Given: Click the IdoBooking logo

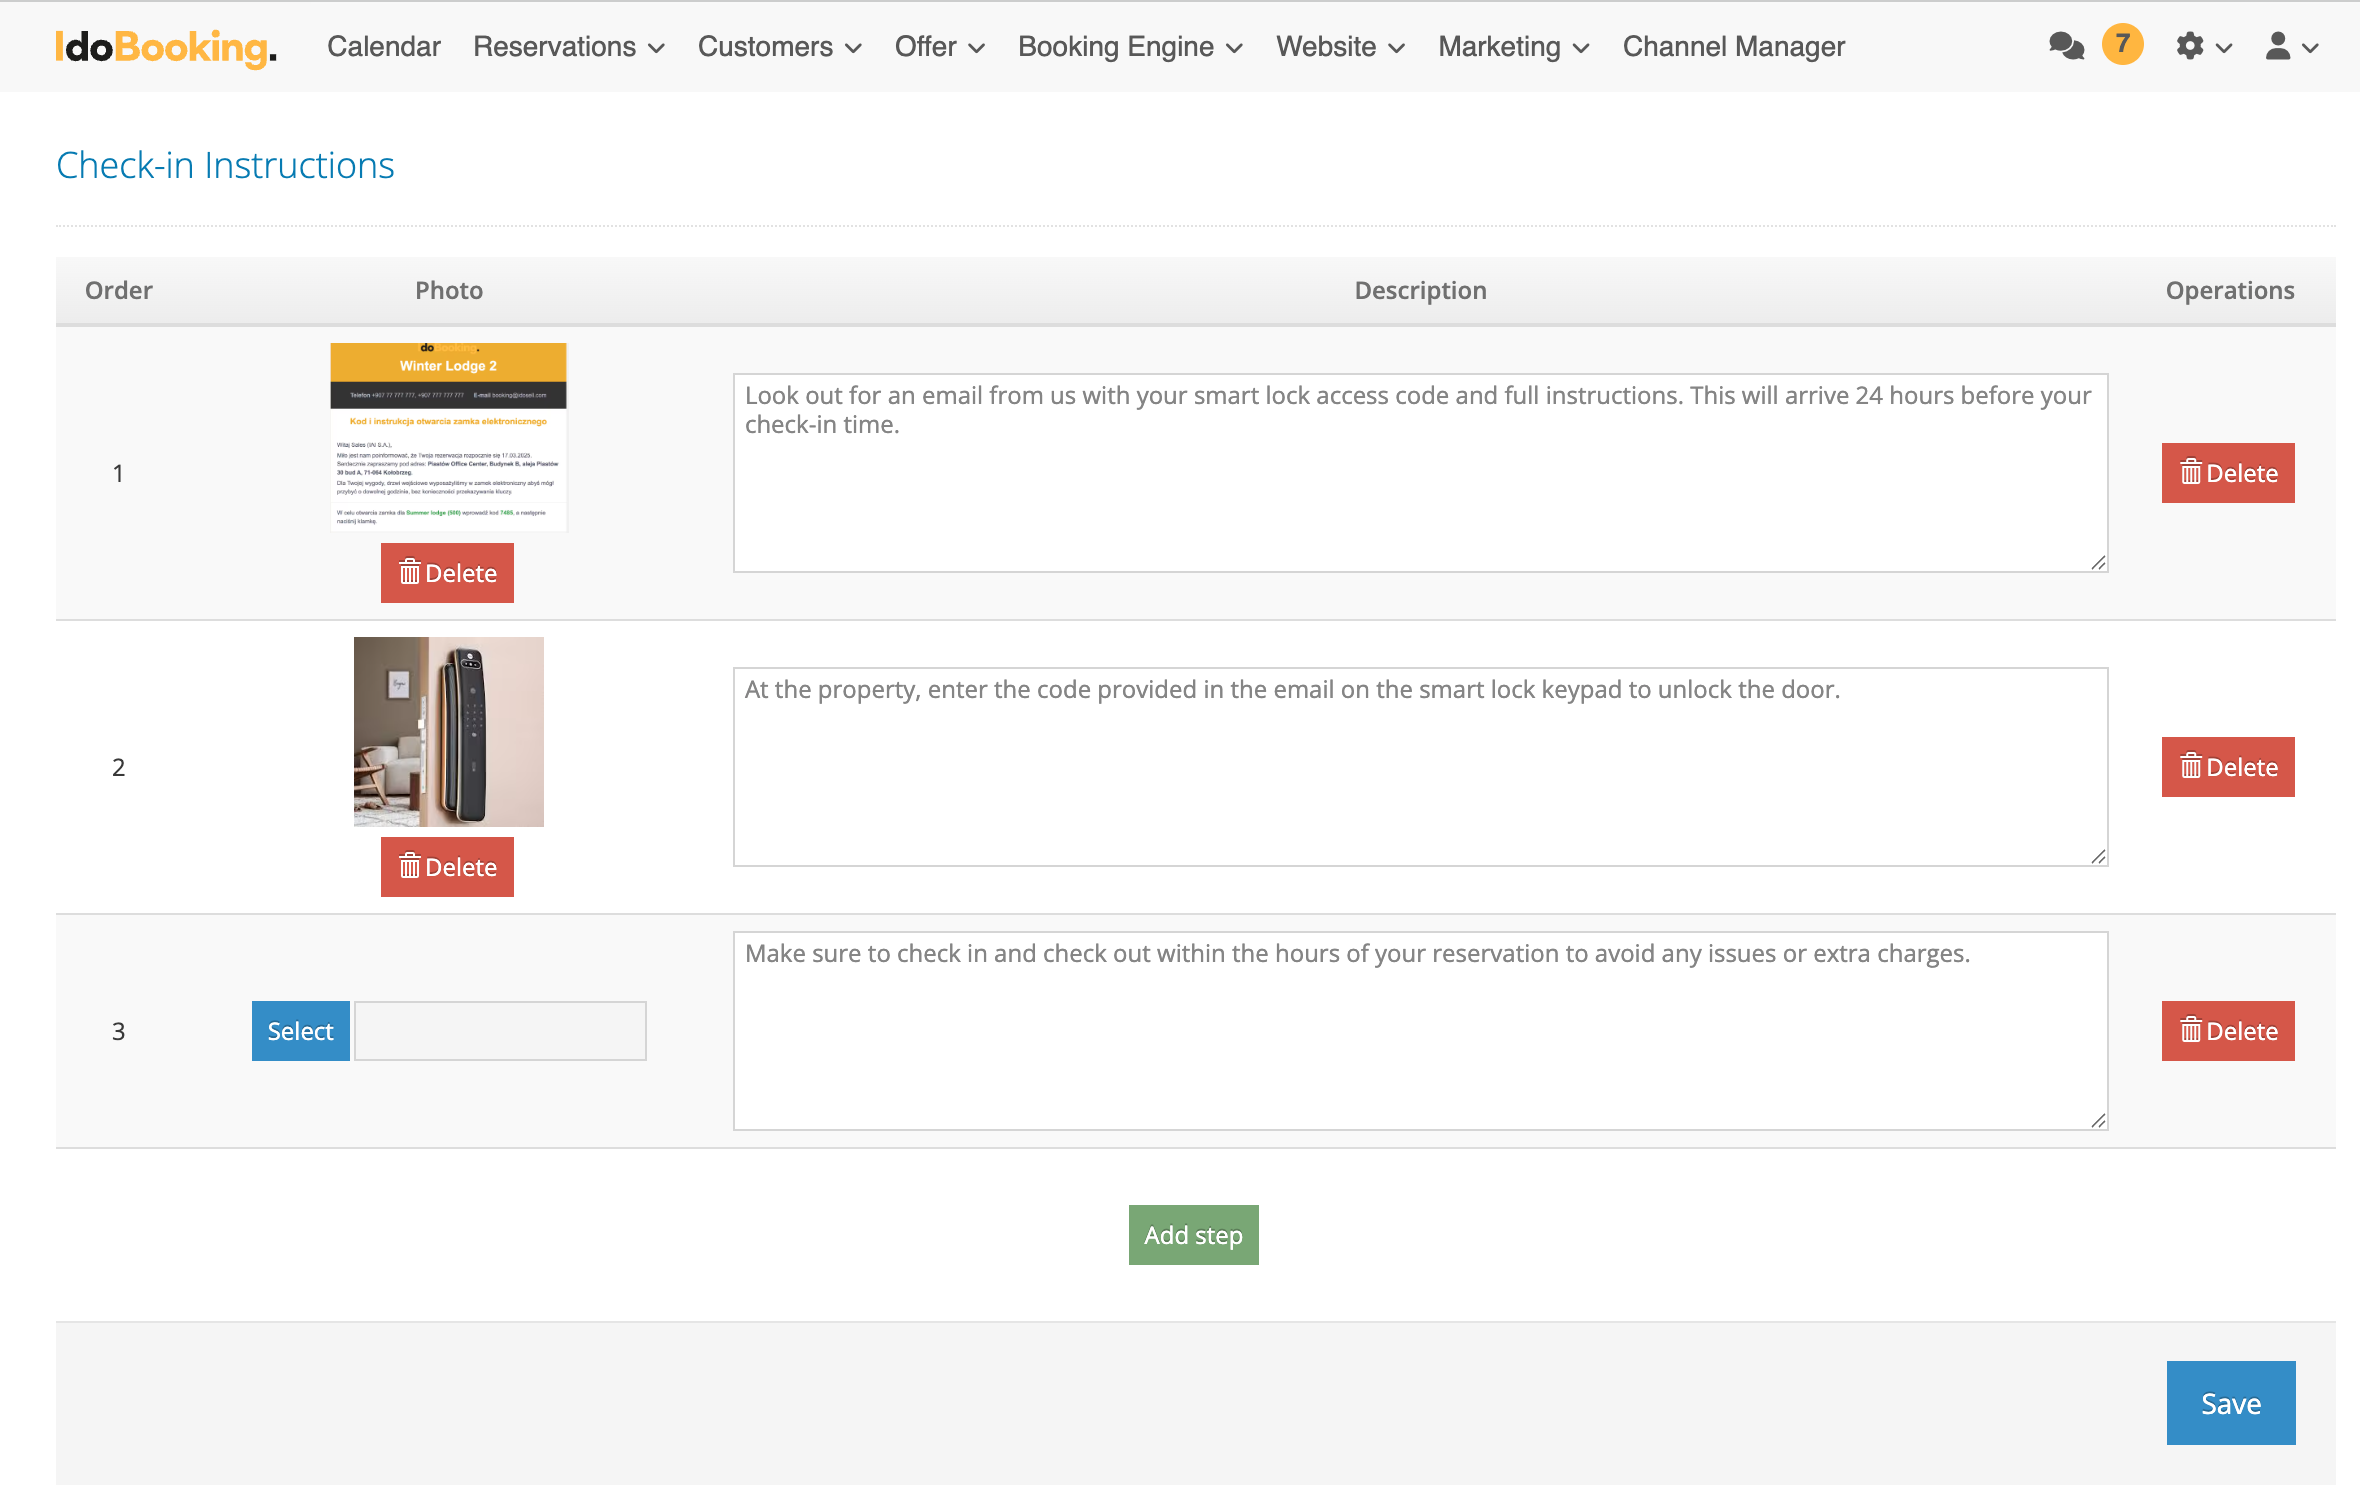Looking at the screenshot, I should [166, 47].
